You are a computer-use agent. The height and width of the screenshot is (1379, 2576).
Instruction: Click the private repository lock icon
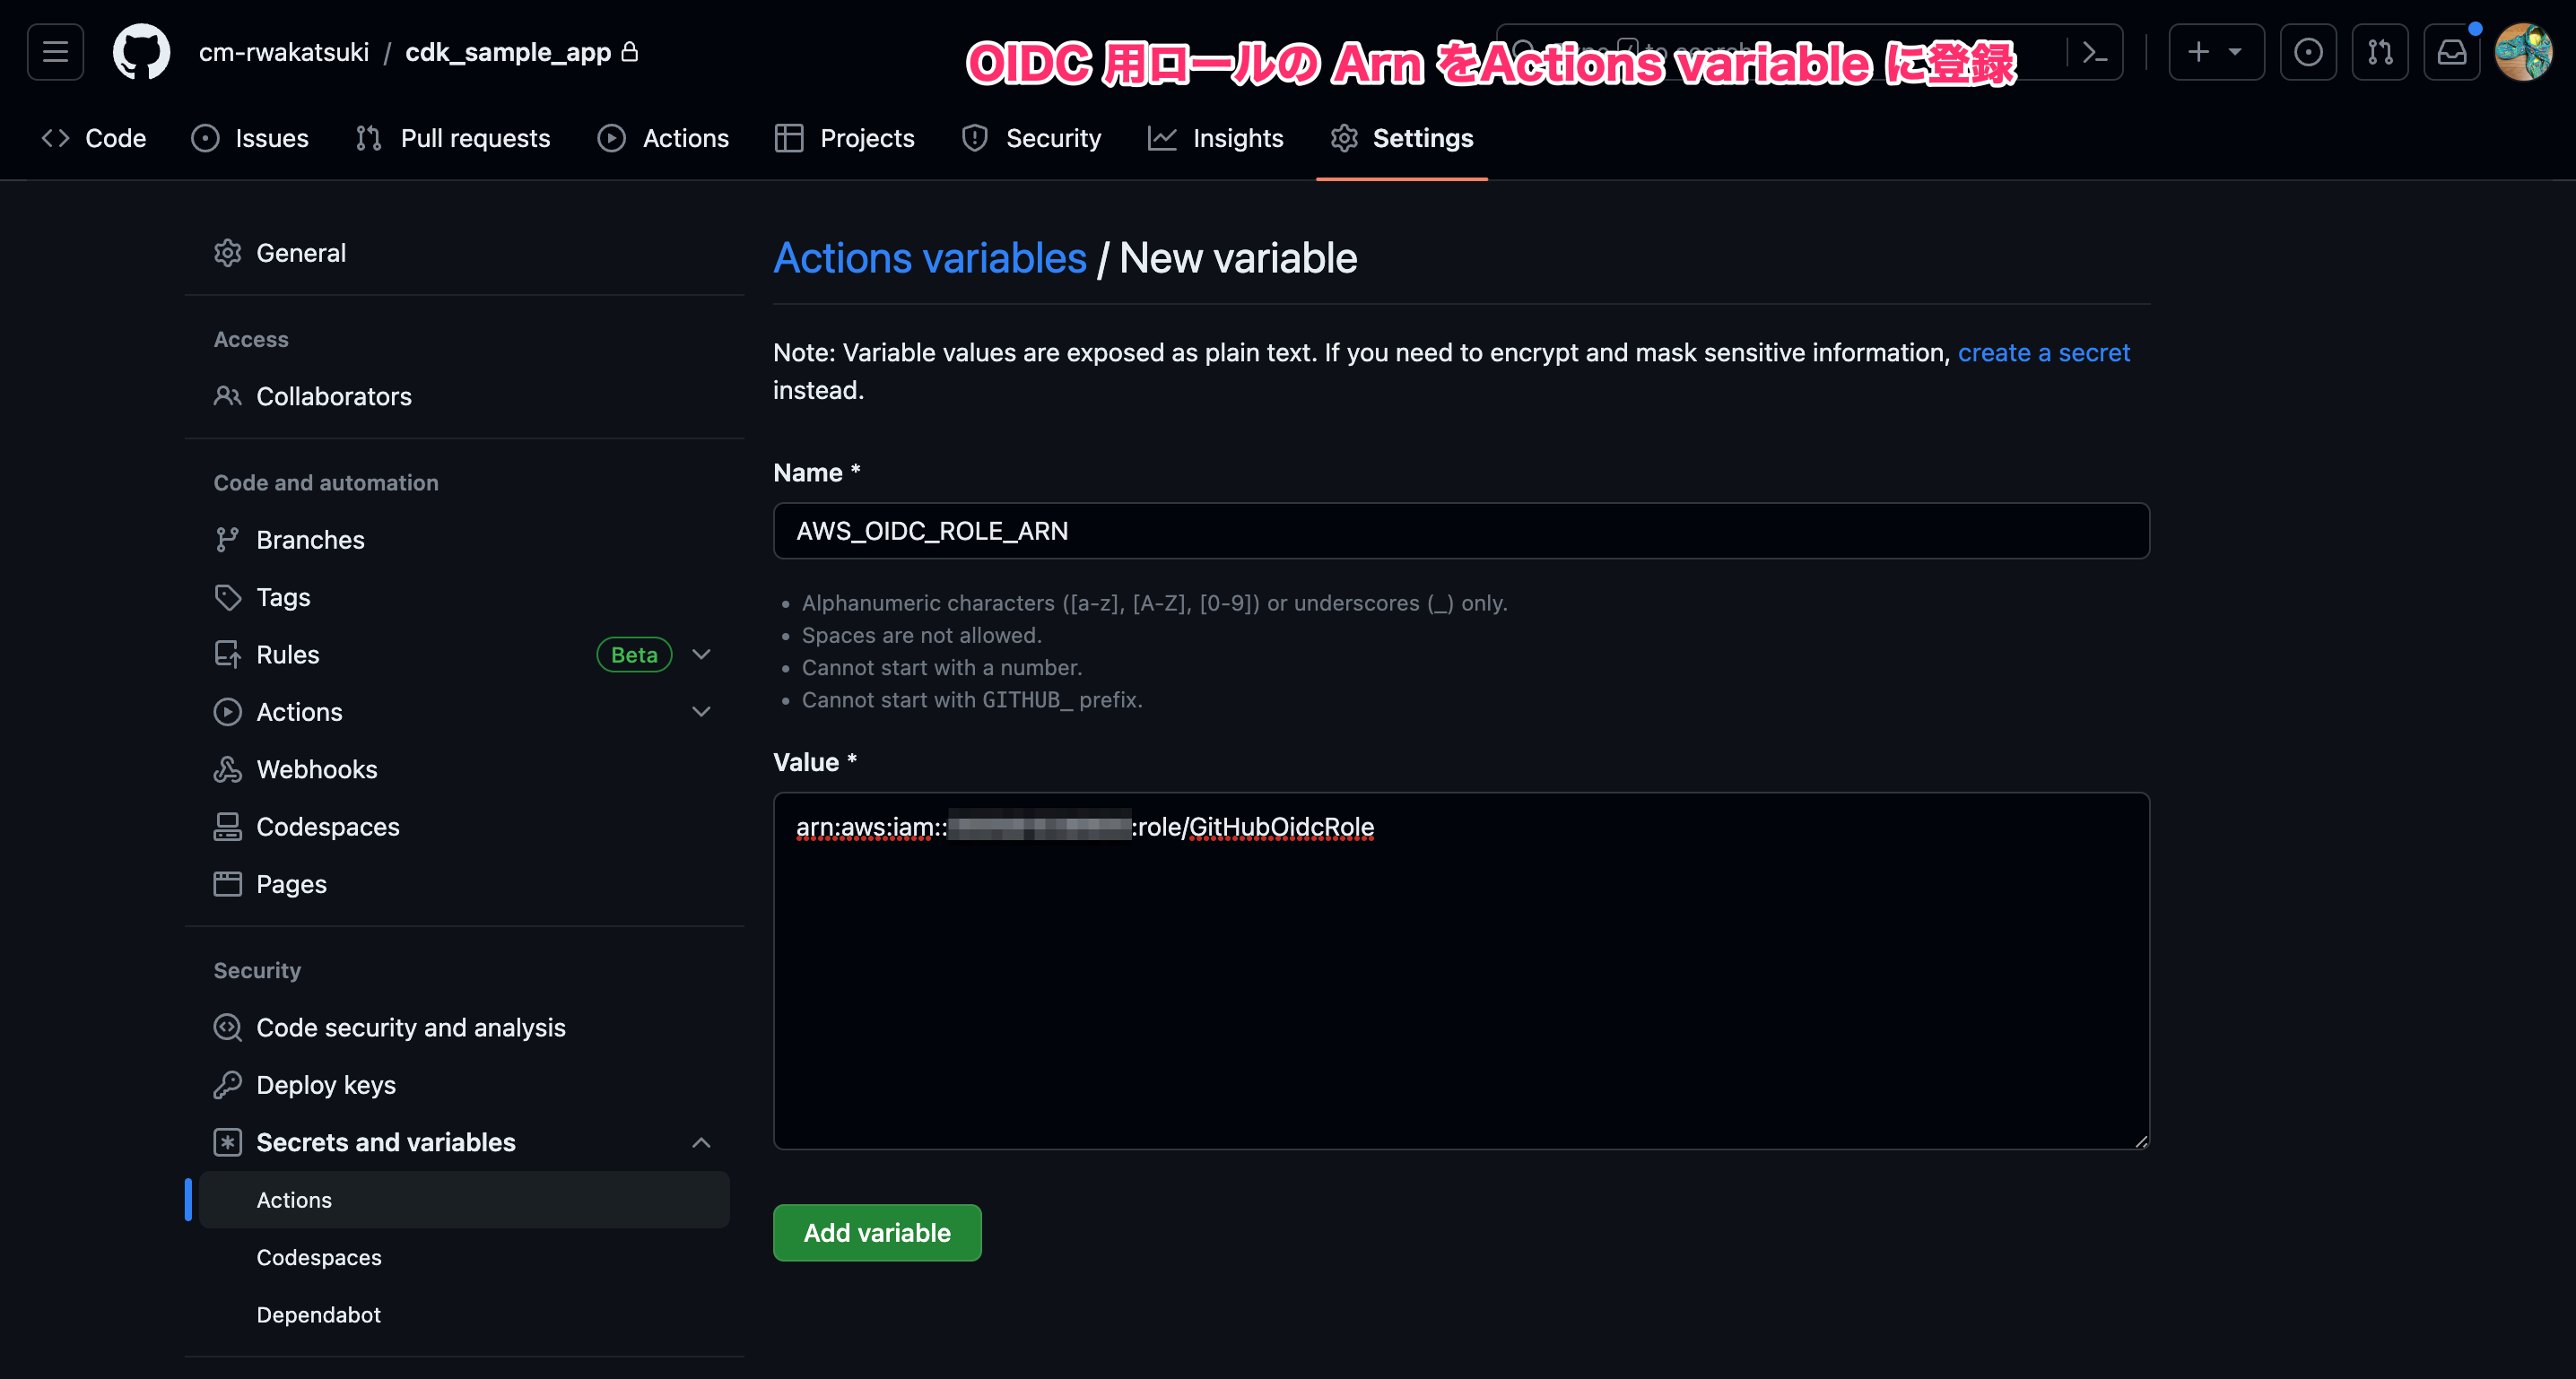631,51
